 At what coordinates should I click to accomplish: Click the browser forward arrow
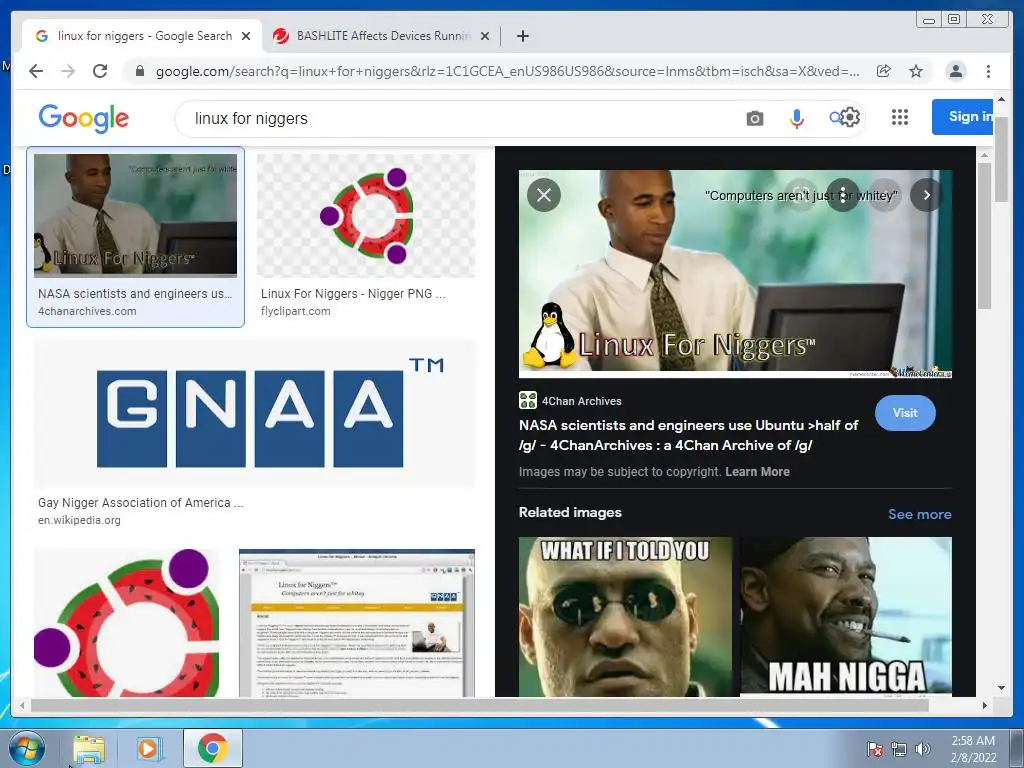68,71
